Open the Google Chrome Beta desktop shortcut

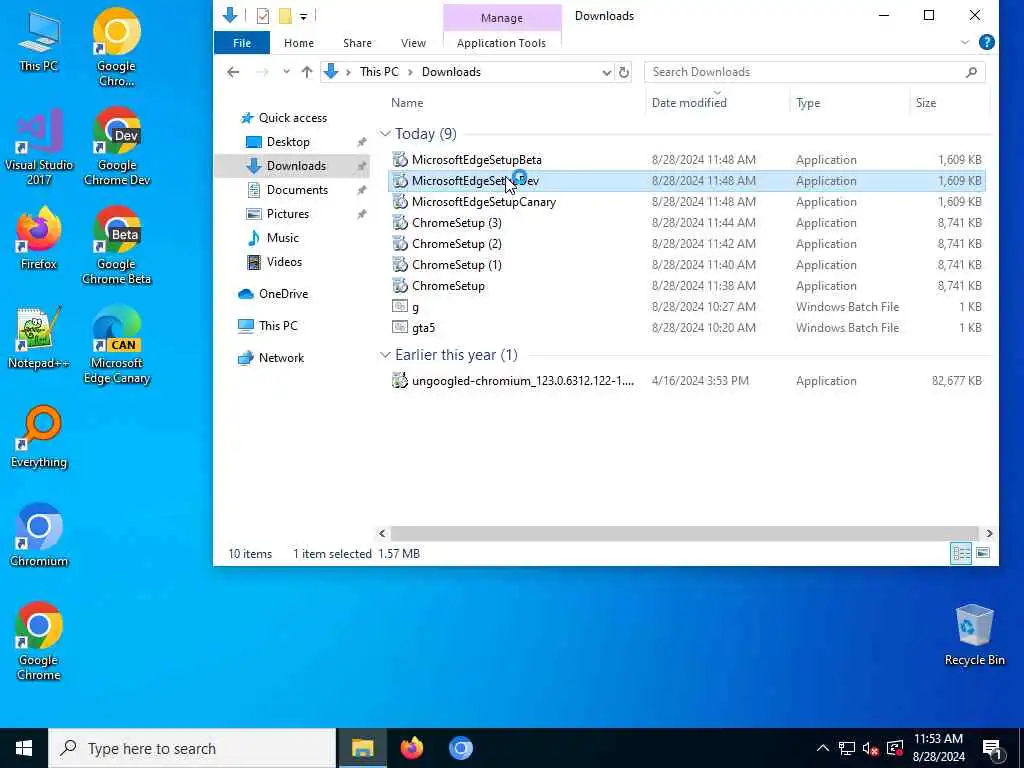[x=117, y=245]
